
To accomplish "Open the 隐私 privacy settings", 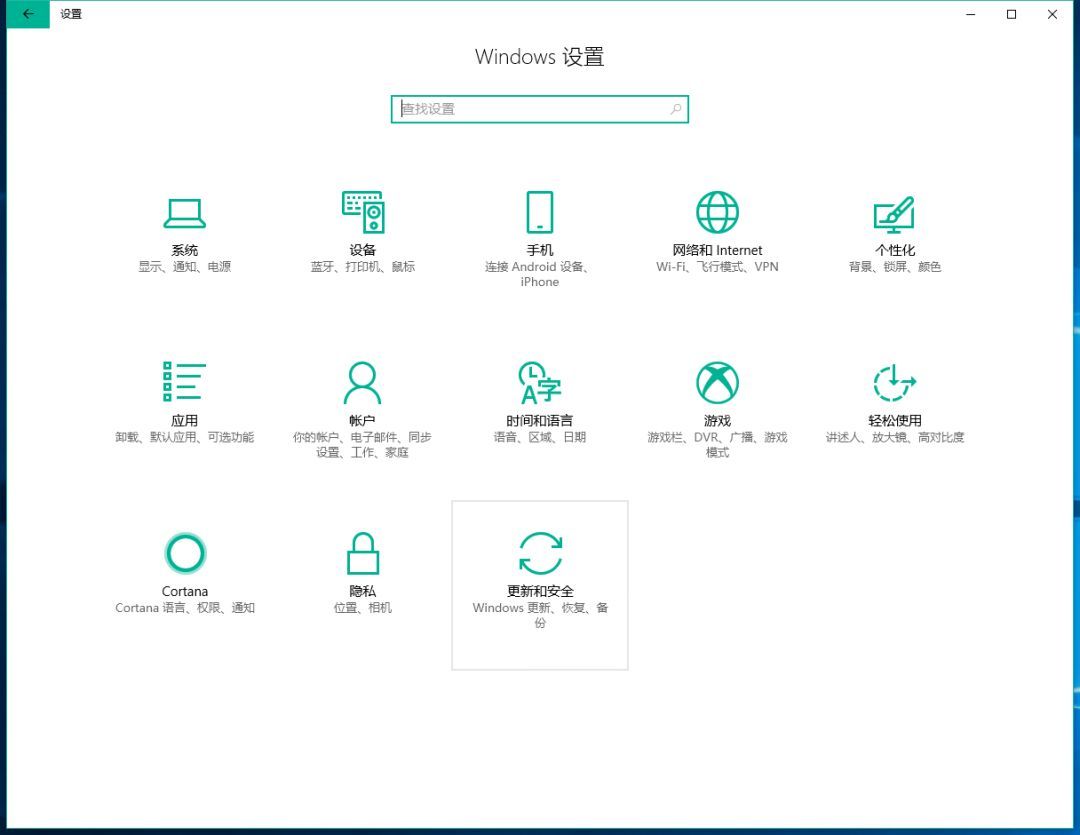I will coord(362,565).
